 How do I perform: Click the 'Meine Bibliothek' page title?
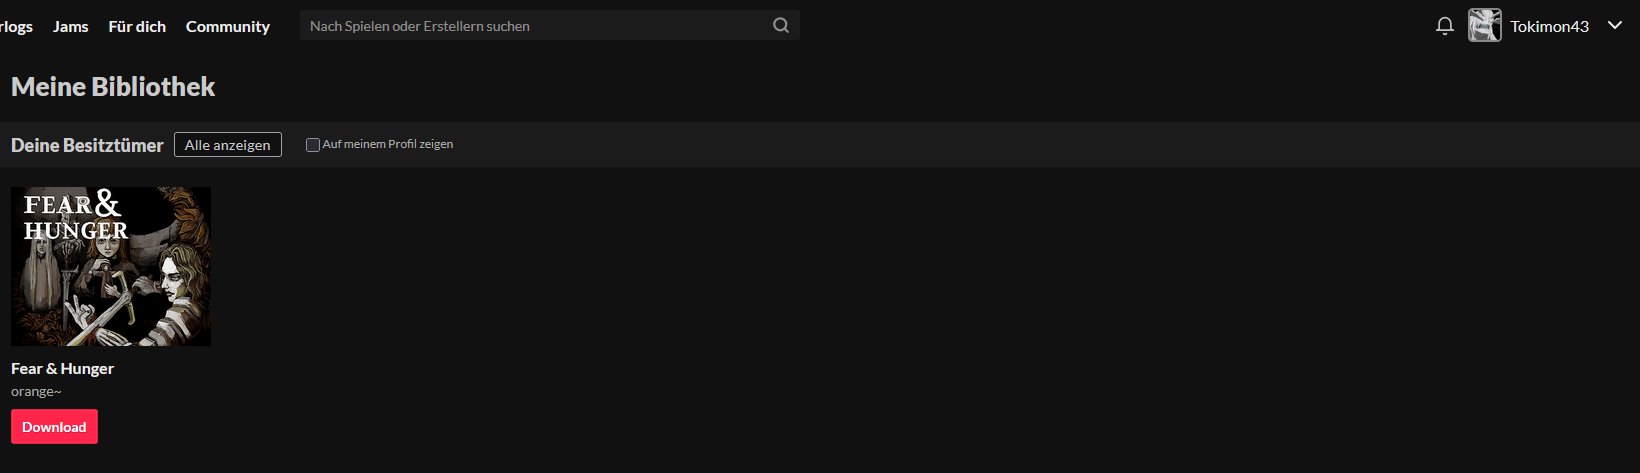tap(113, 87)
